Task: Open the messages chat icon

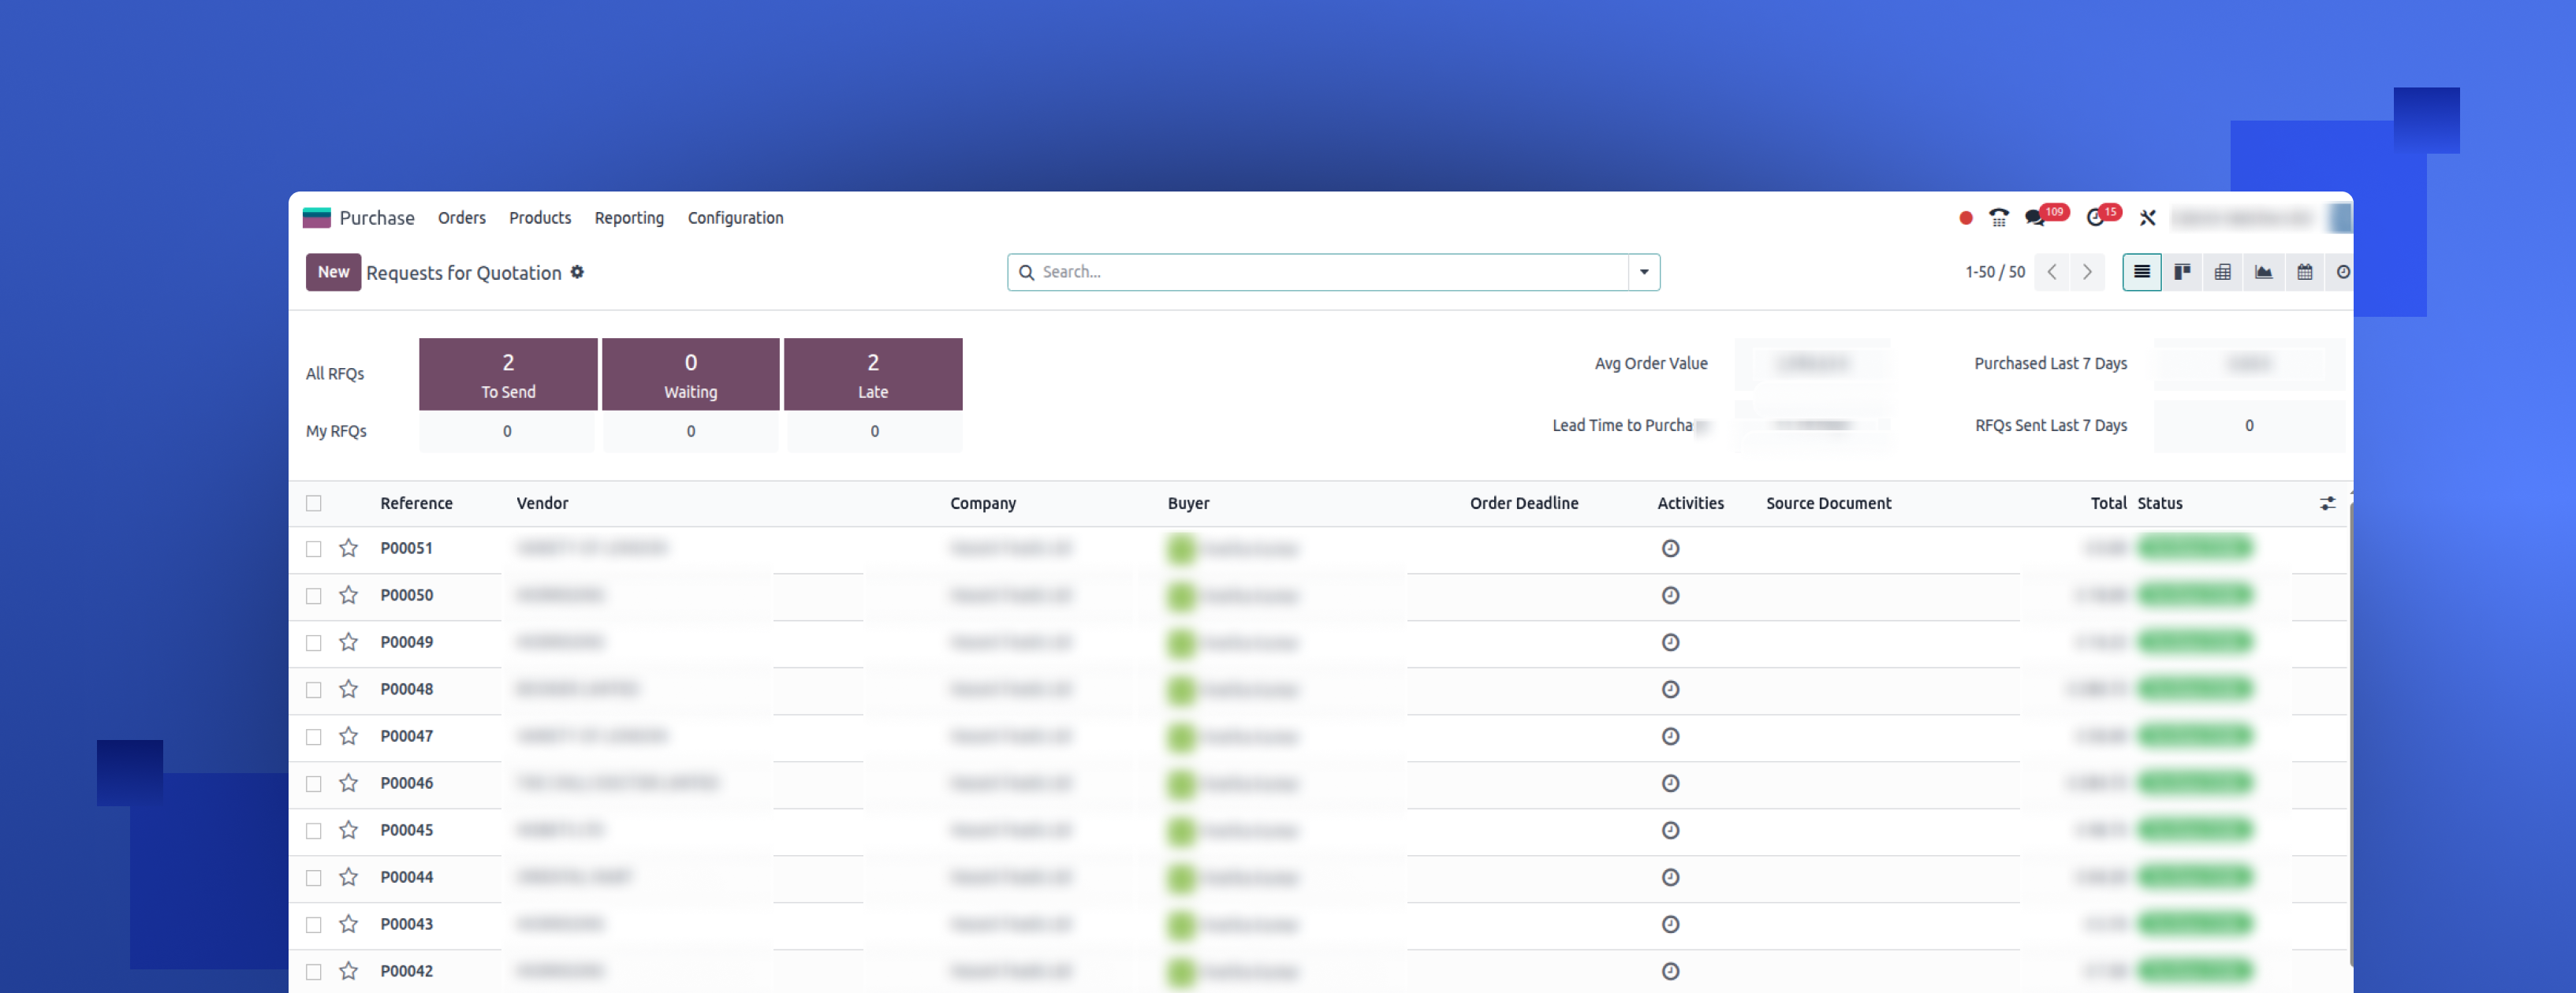Action: tap(2035, 218)
